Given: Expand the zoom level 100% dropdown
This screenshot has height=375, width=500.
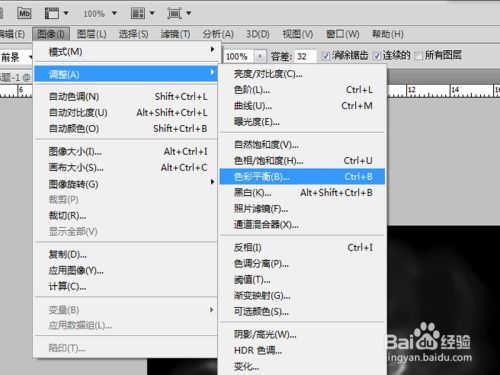Looking at the screenshot, I should pyautogui.click(x=114, y=13).
